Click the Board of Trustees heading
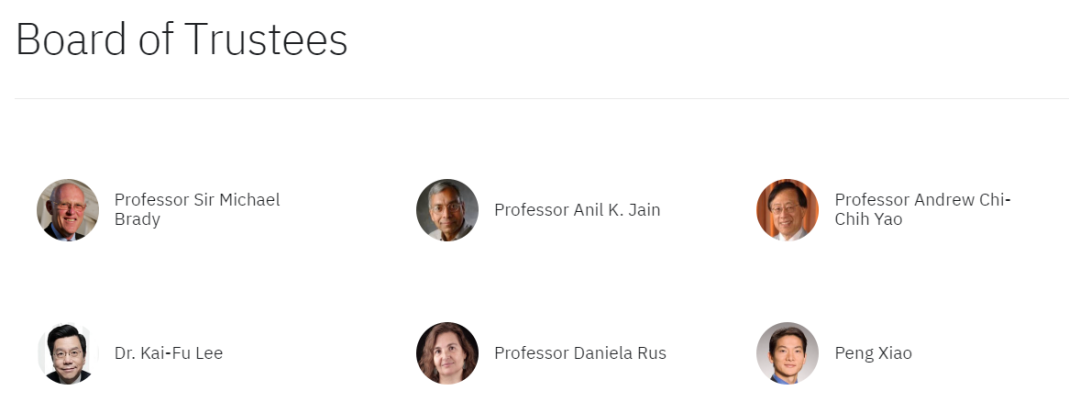Screen dimensions: 1080x413 pos(181,40)
